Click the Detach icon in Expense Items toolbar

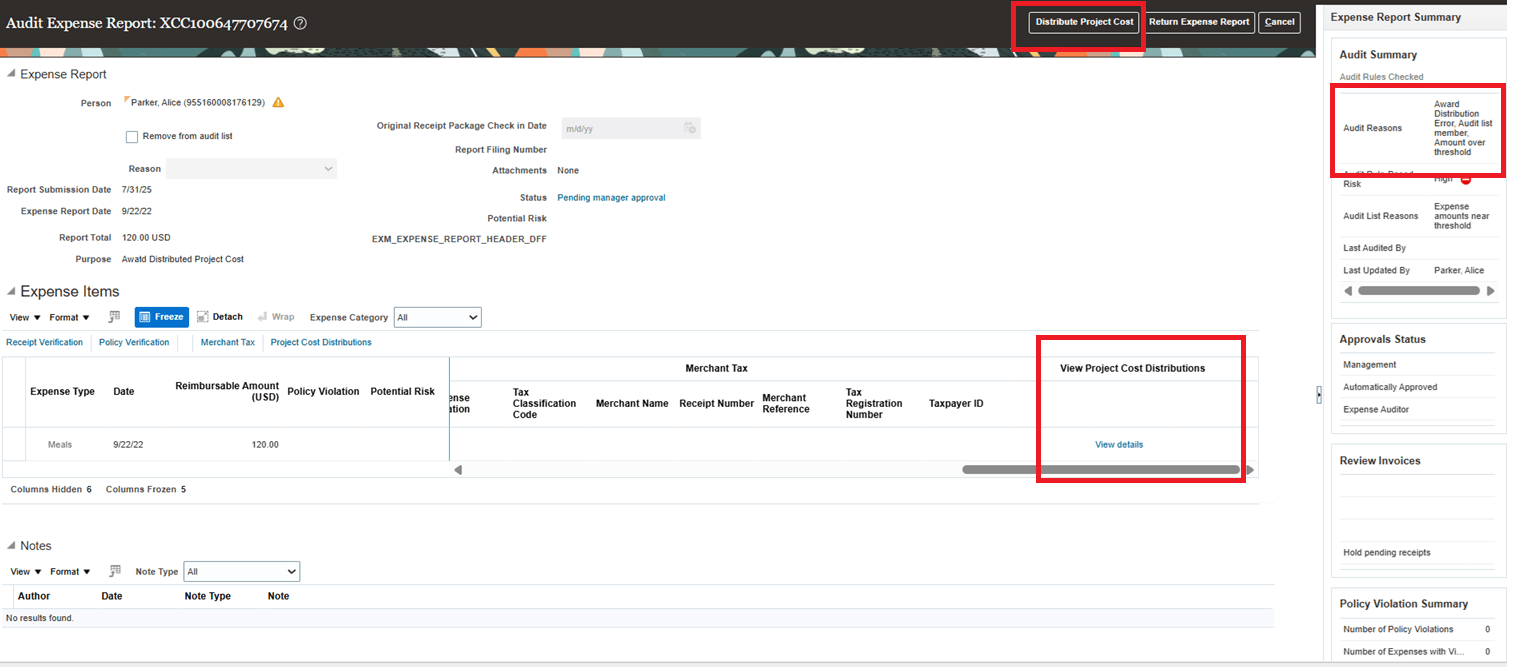(219, 316)
